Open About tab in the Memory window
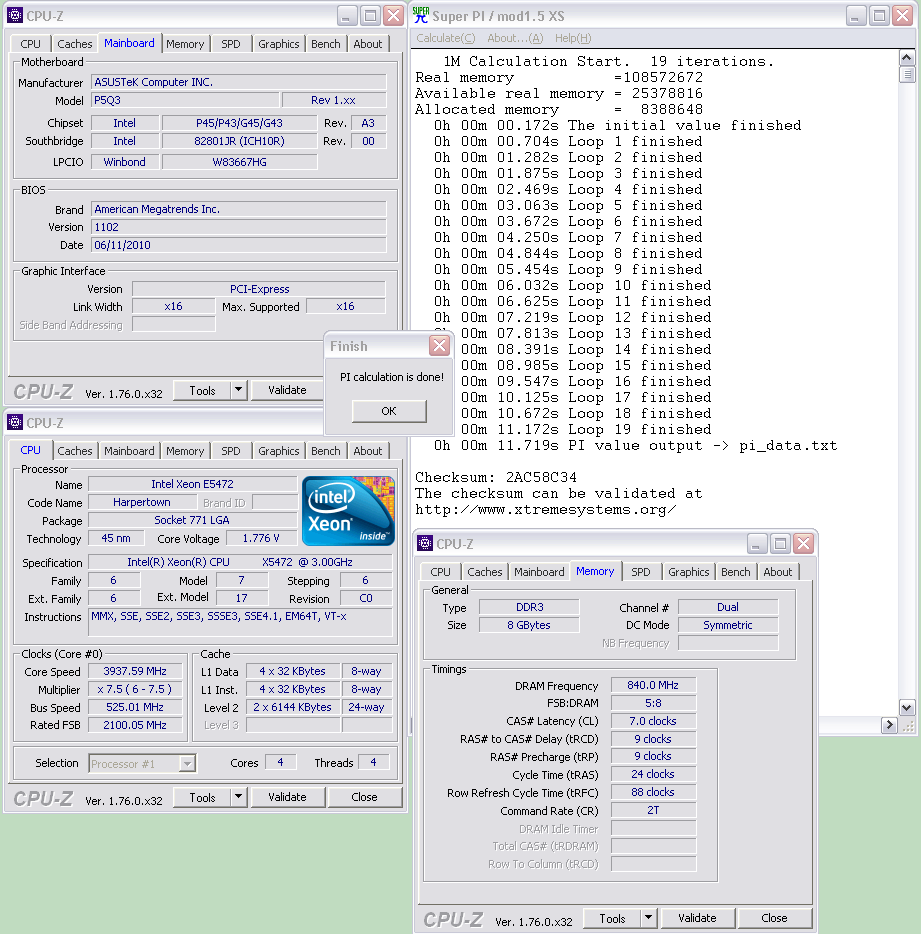Viewport: 921px width, 934px height. tap(777, 571)
